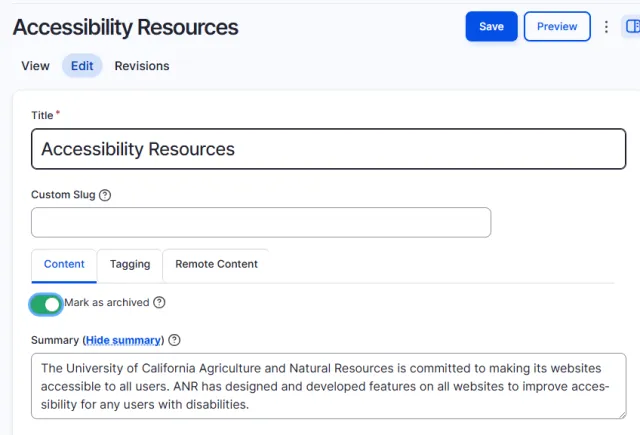Switch to the Tagging tab
640x435 pixels.
(x=130, y=264)
